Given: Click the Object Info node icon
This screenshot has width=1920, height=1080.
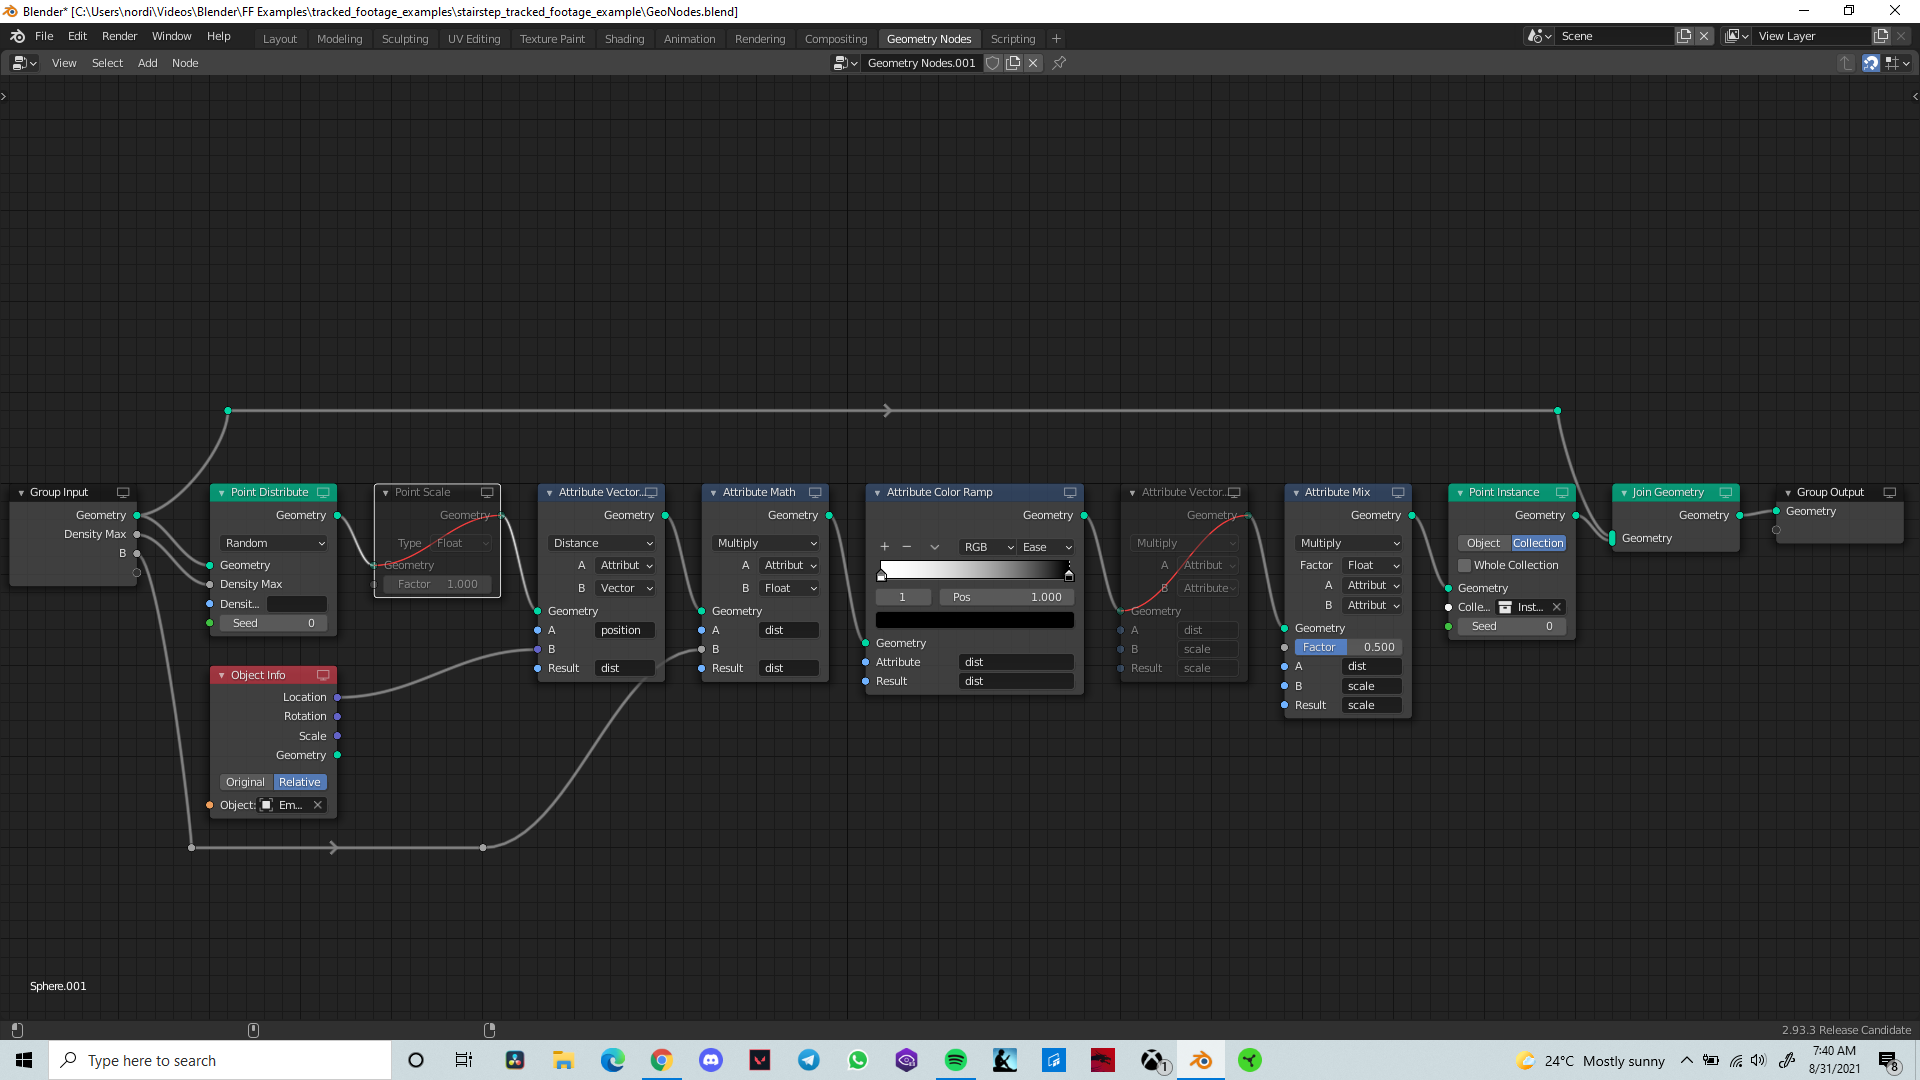Looking at the screenshot, I should click(323, 674).
